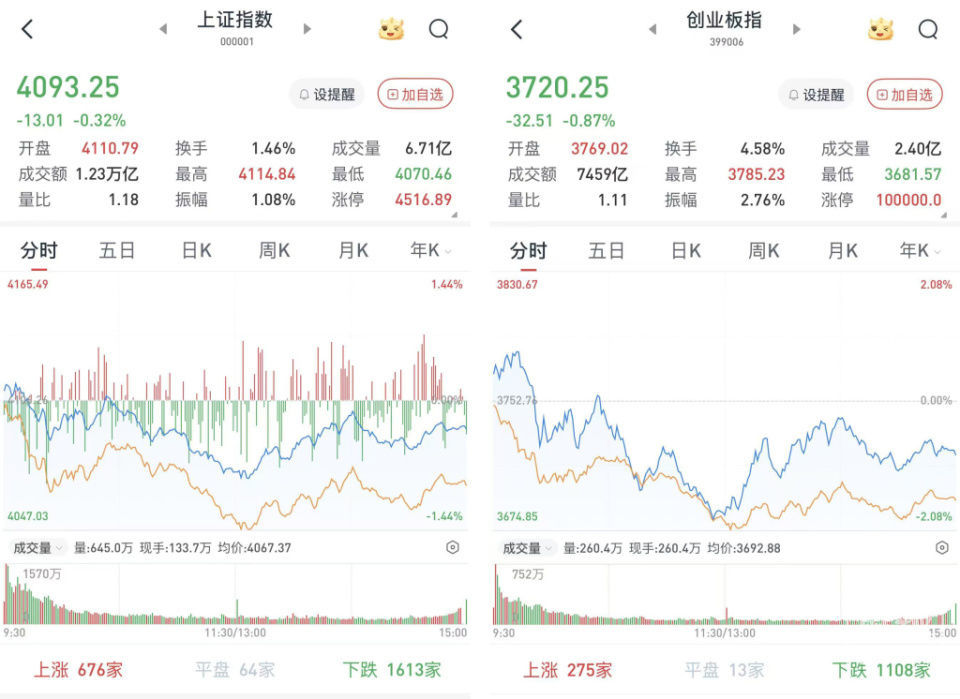Expand 成交量 indicator dropdown on 上证指数
Screen dimensions: 960x699
tap(38, 548)
